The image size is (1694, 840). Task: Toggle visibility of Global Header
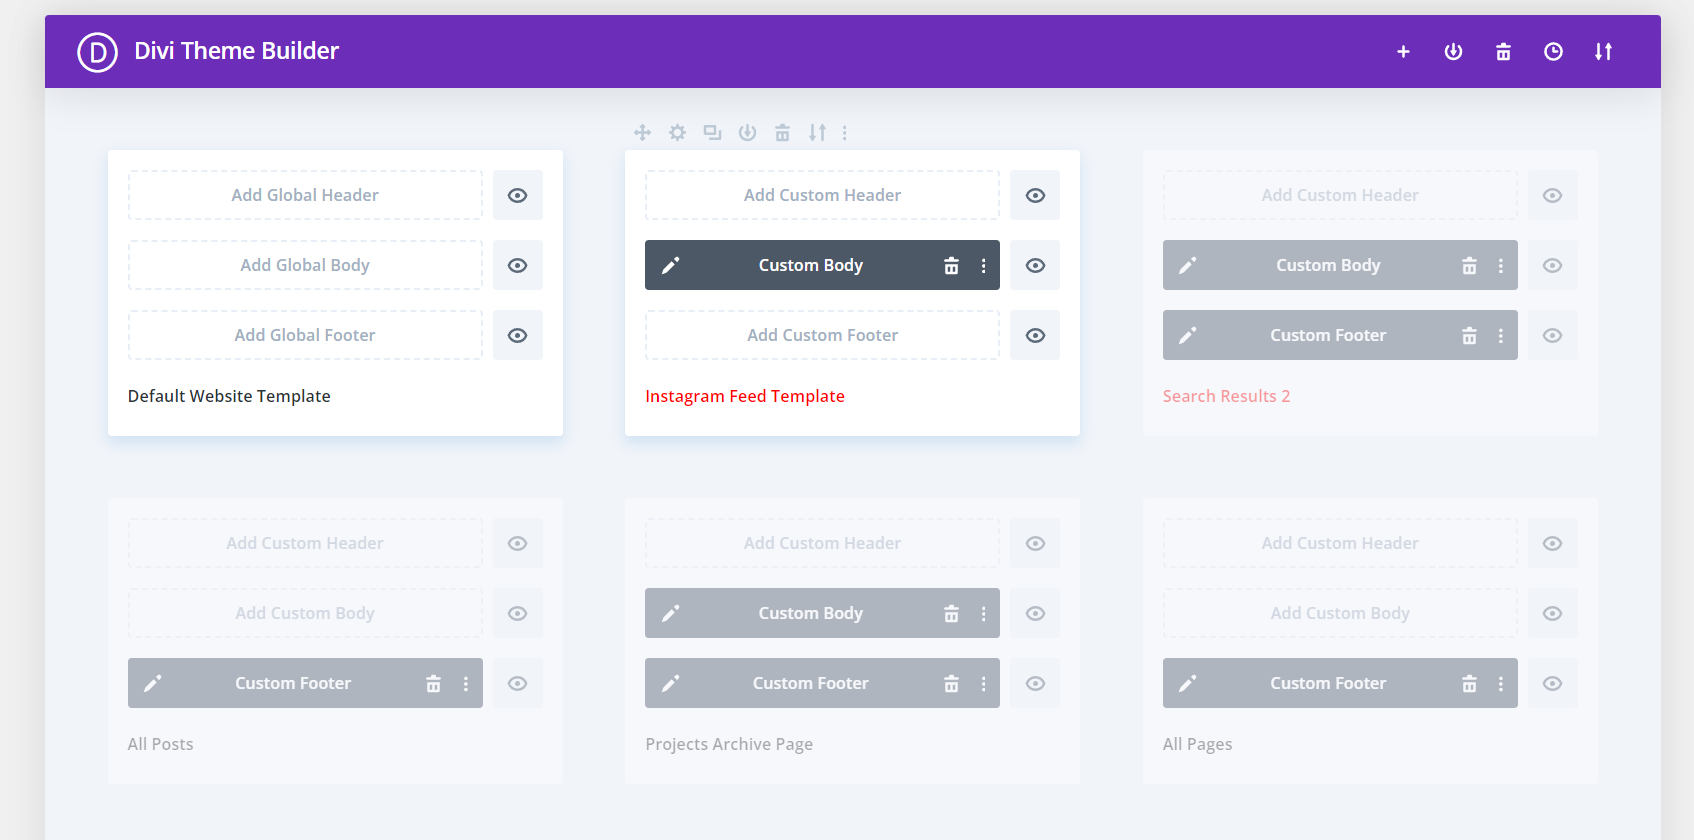point(517,195)
